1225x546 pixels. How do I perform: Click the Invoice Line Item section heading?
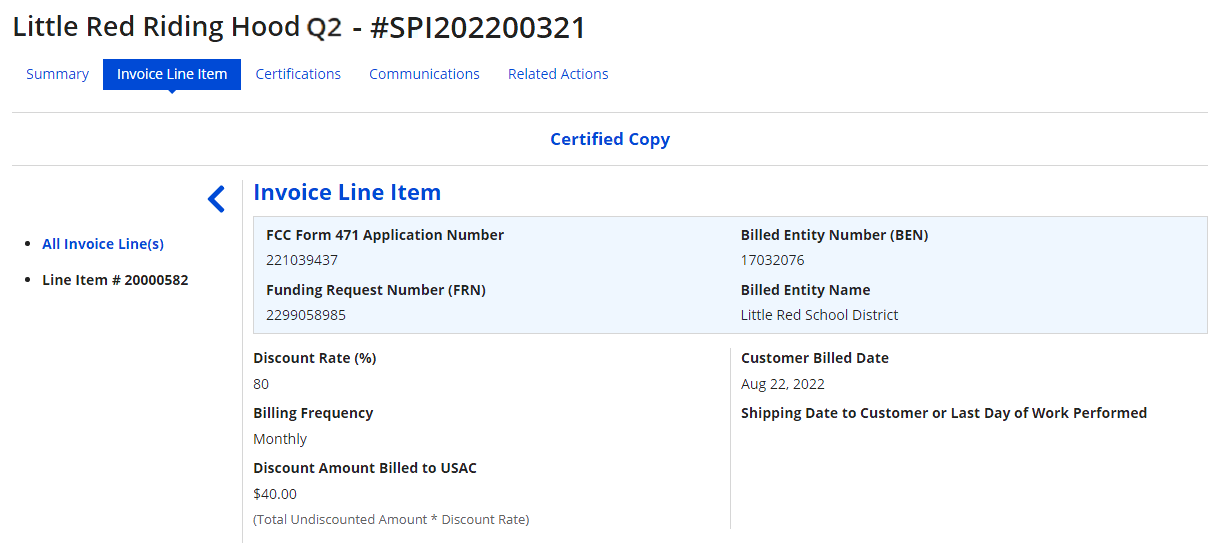(x=347, y=192)
